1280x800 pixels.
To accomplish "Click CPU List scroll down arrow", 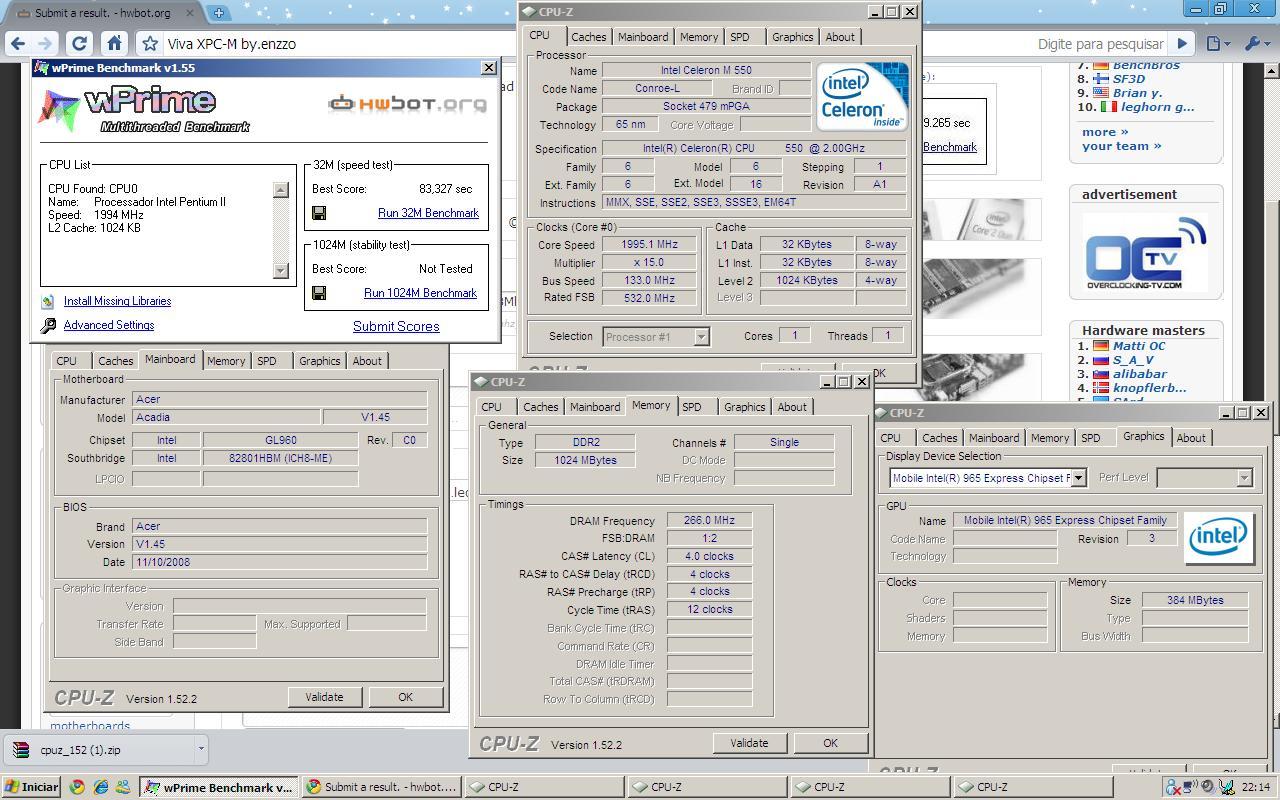I will point(280,270).
